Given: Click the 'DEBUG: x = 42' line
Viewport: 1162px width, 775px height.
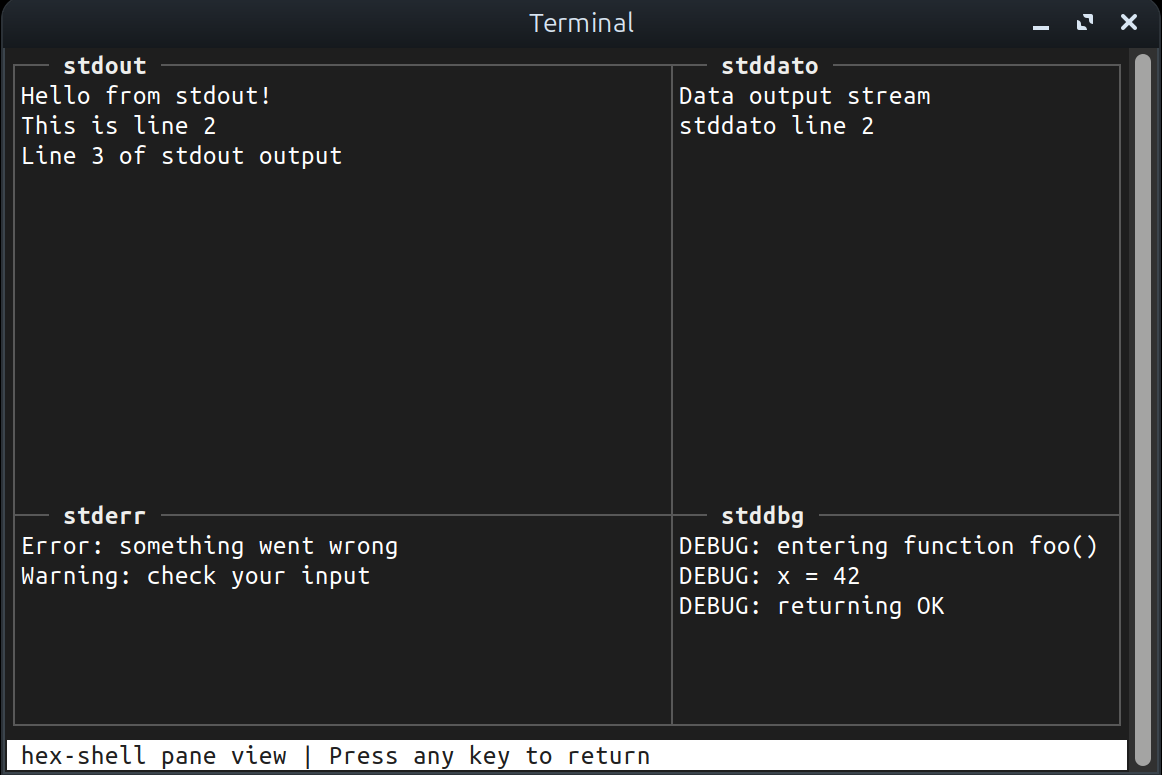Looking at the screenshot, I should 769,576.
